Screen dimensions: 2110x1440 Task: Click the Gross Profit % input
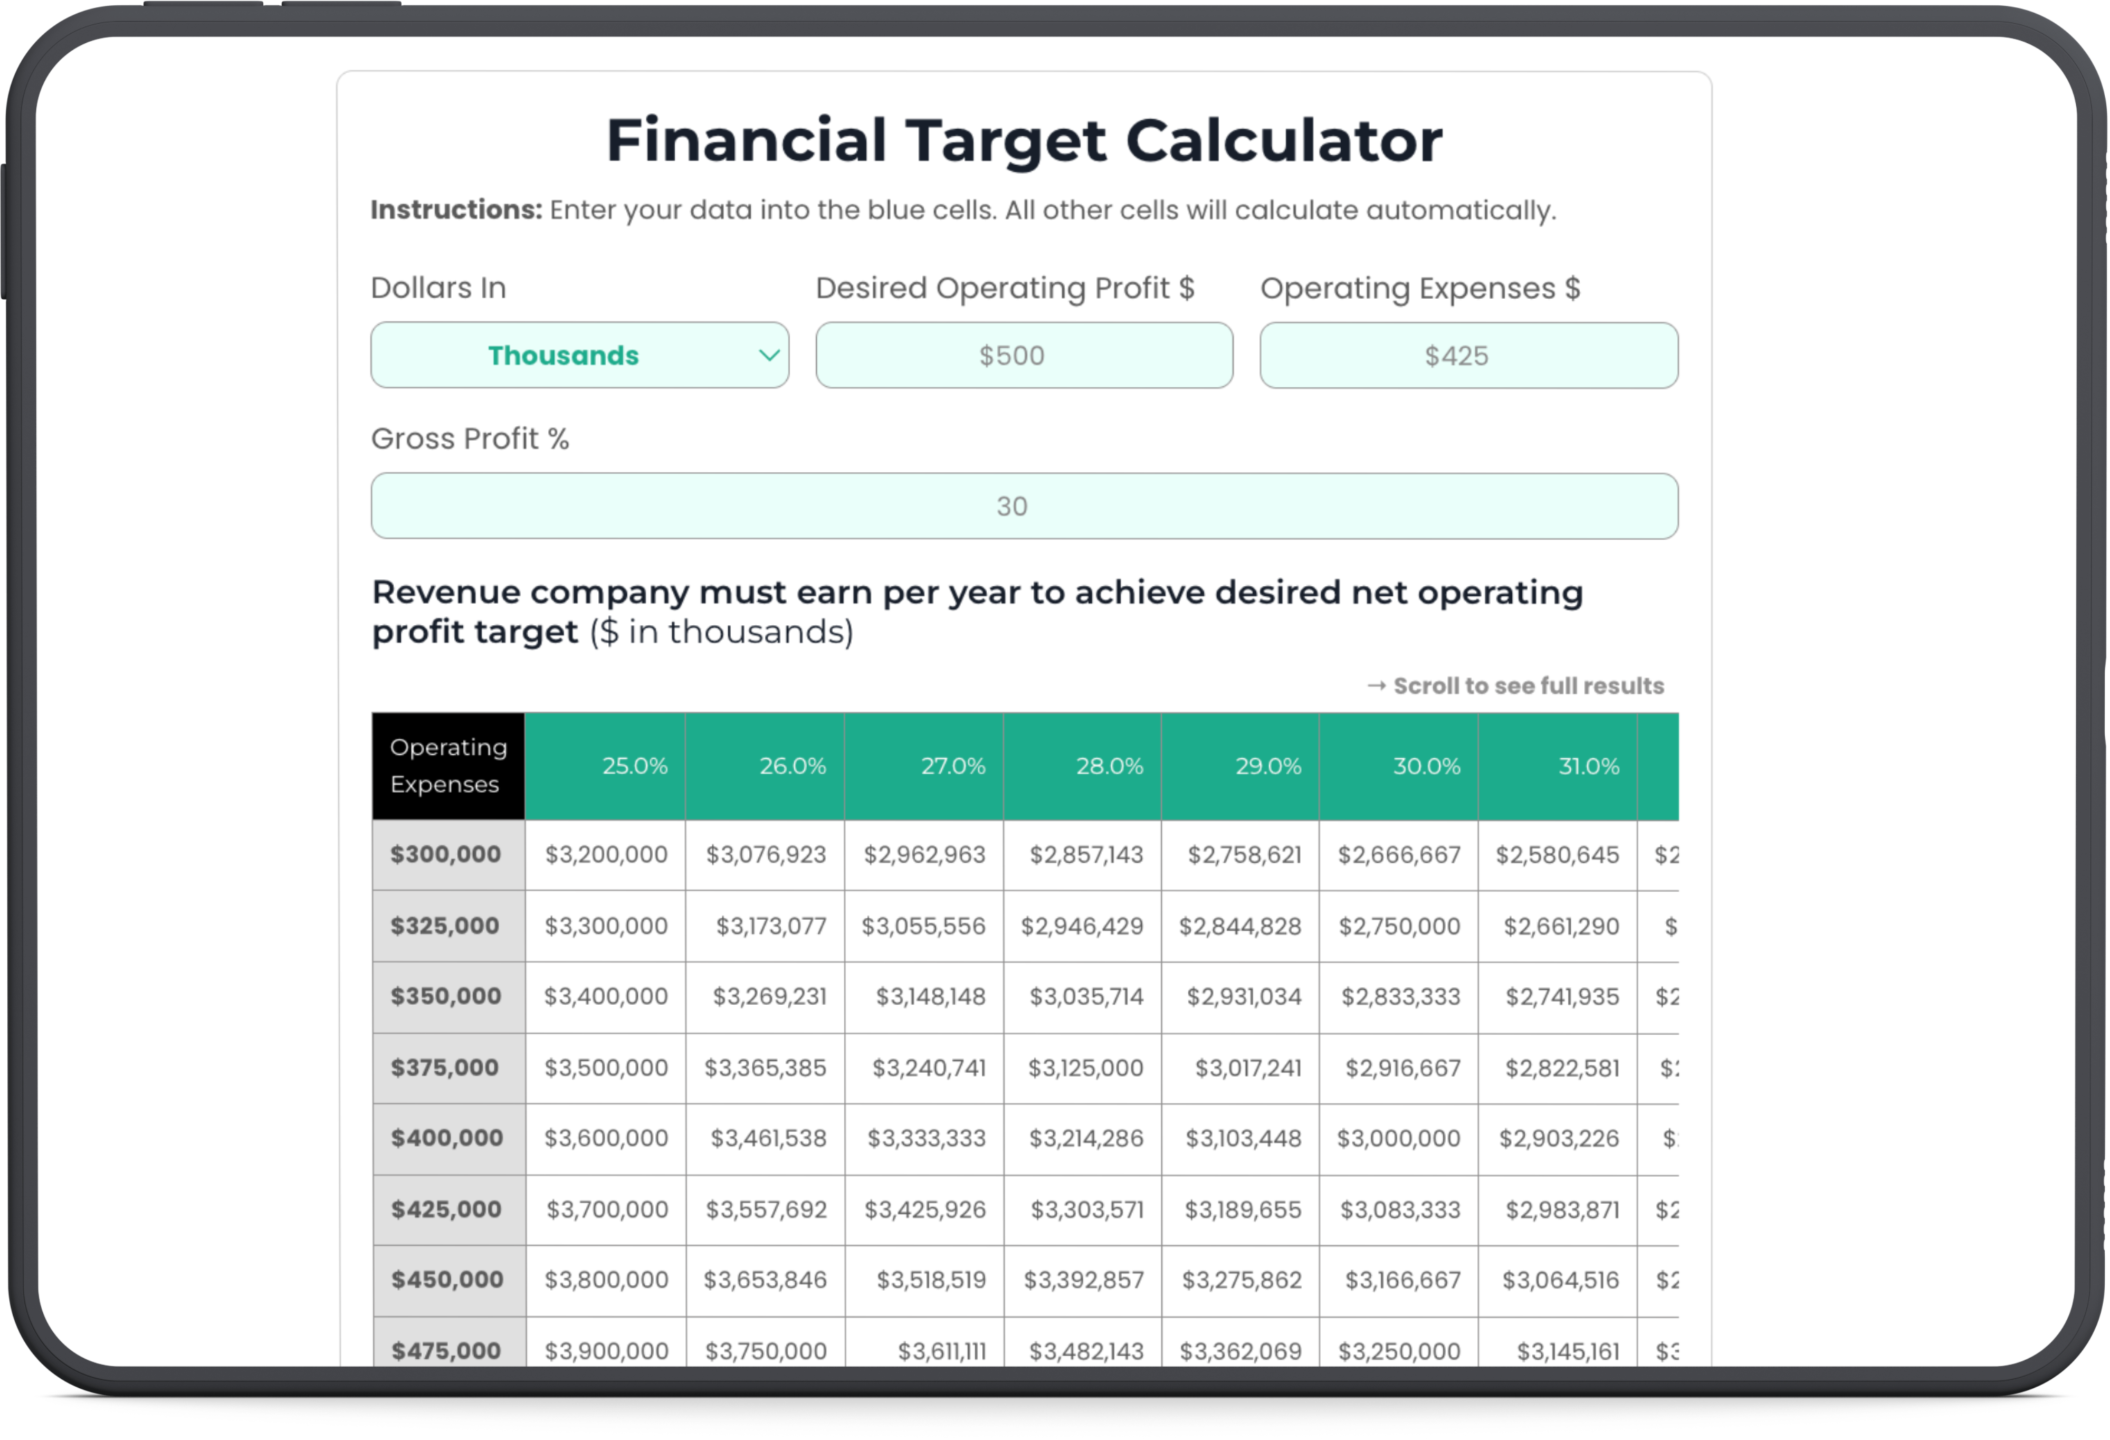(x=1023, y=506)
